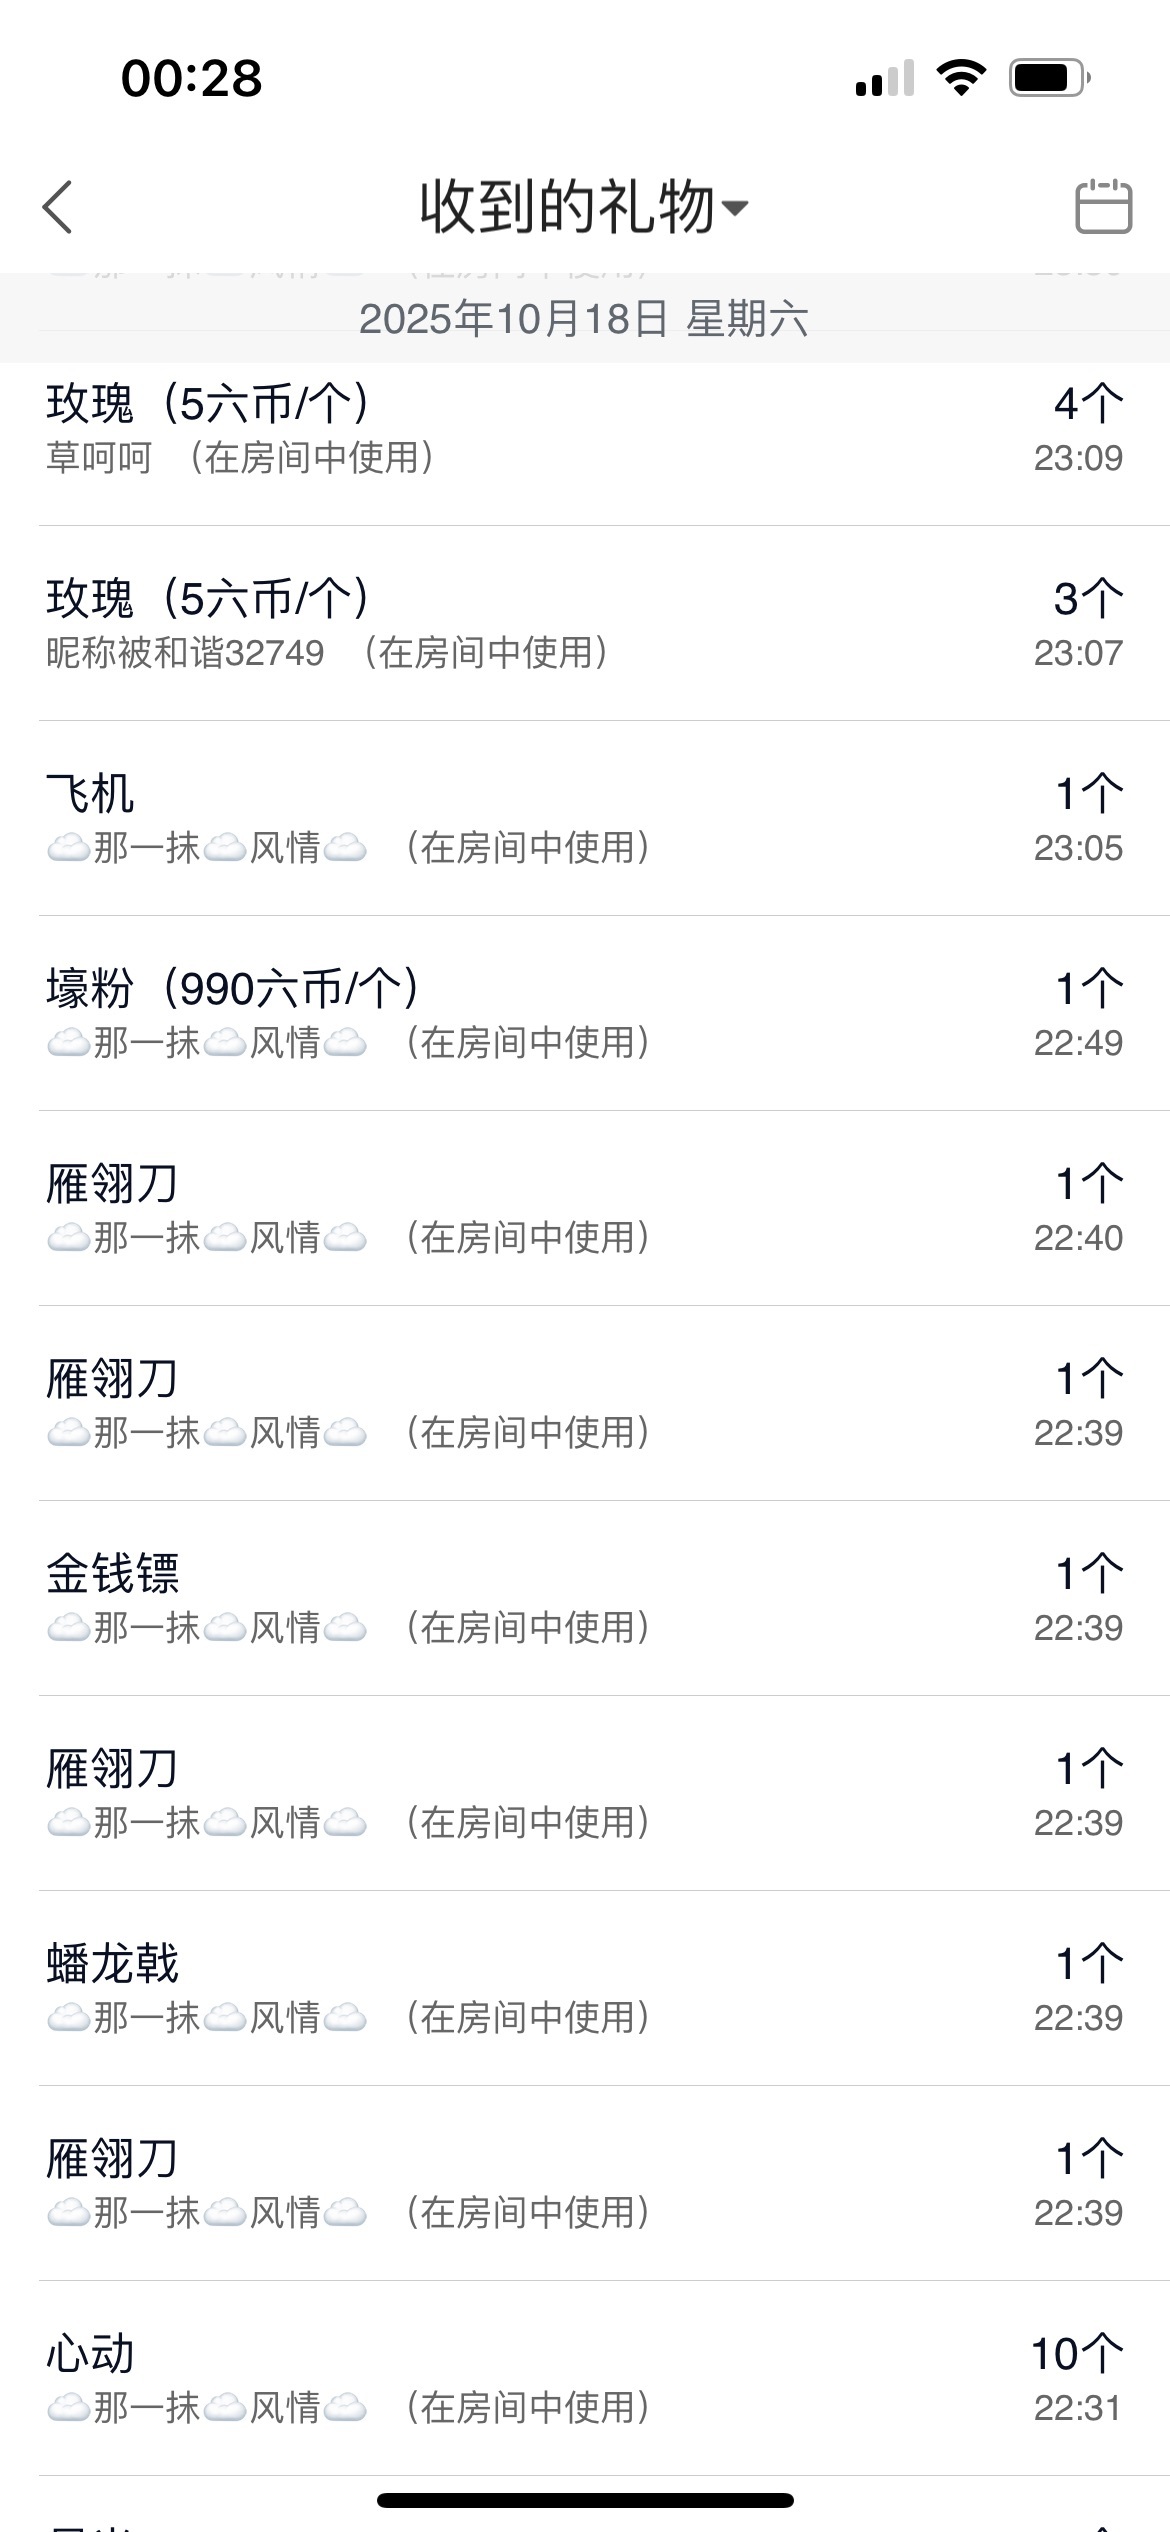
Task: Tap the battery status icon
Action: point(1049,77)
